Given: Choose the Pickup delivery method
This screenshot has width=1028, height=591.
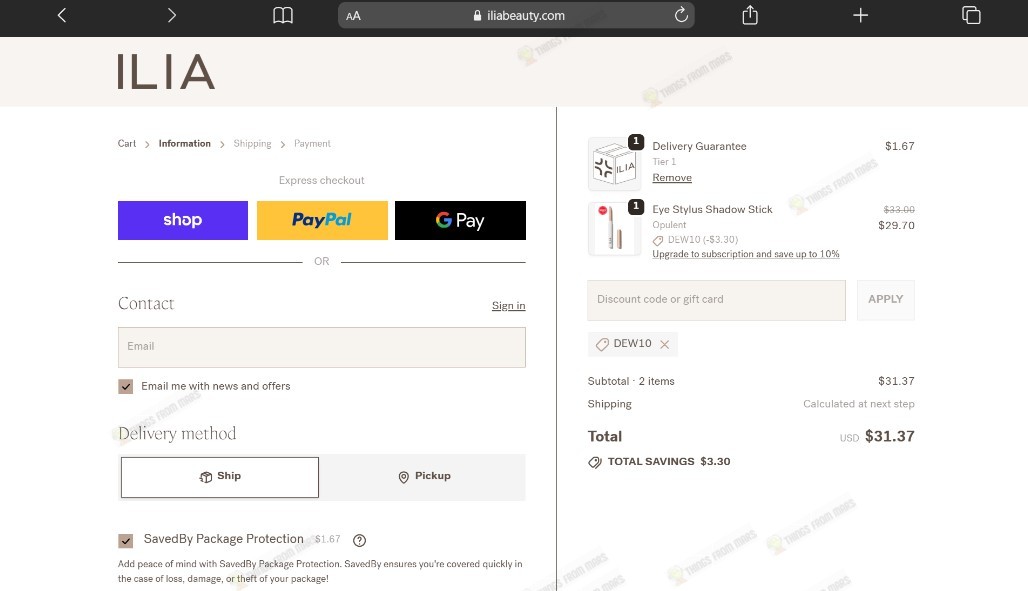Looking at the screenshot, I should (424, 477).
